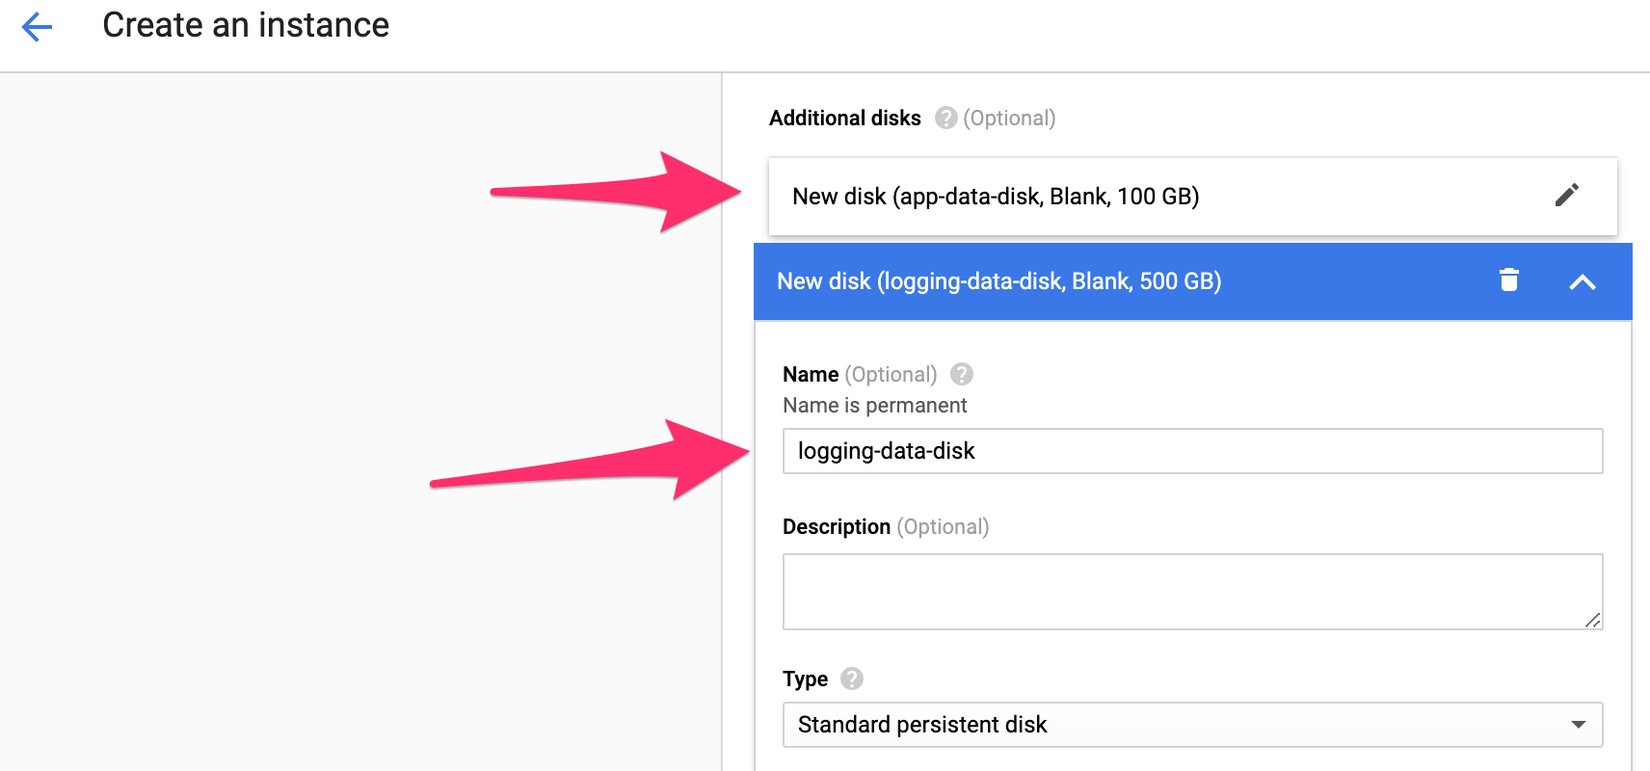
Task: Click the Name is permanent hint text
Action: 874,405
